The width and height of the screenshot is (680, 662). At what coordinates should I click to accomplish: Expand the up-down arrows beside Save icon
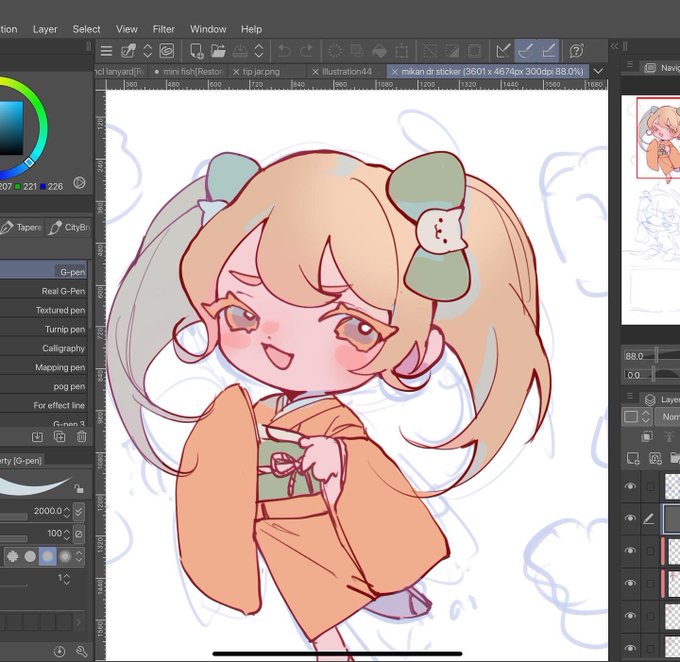point(259,51)
